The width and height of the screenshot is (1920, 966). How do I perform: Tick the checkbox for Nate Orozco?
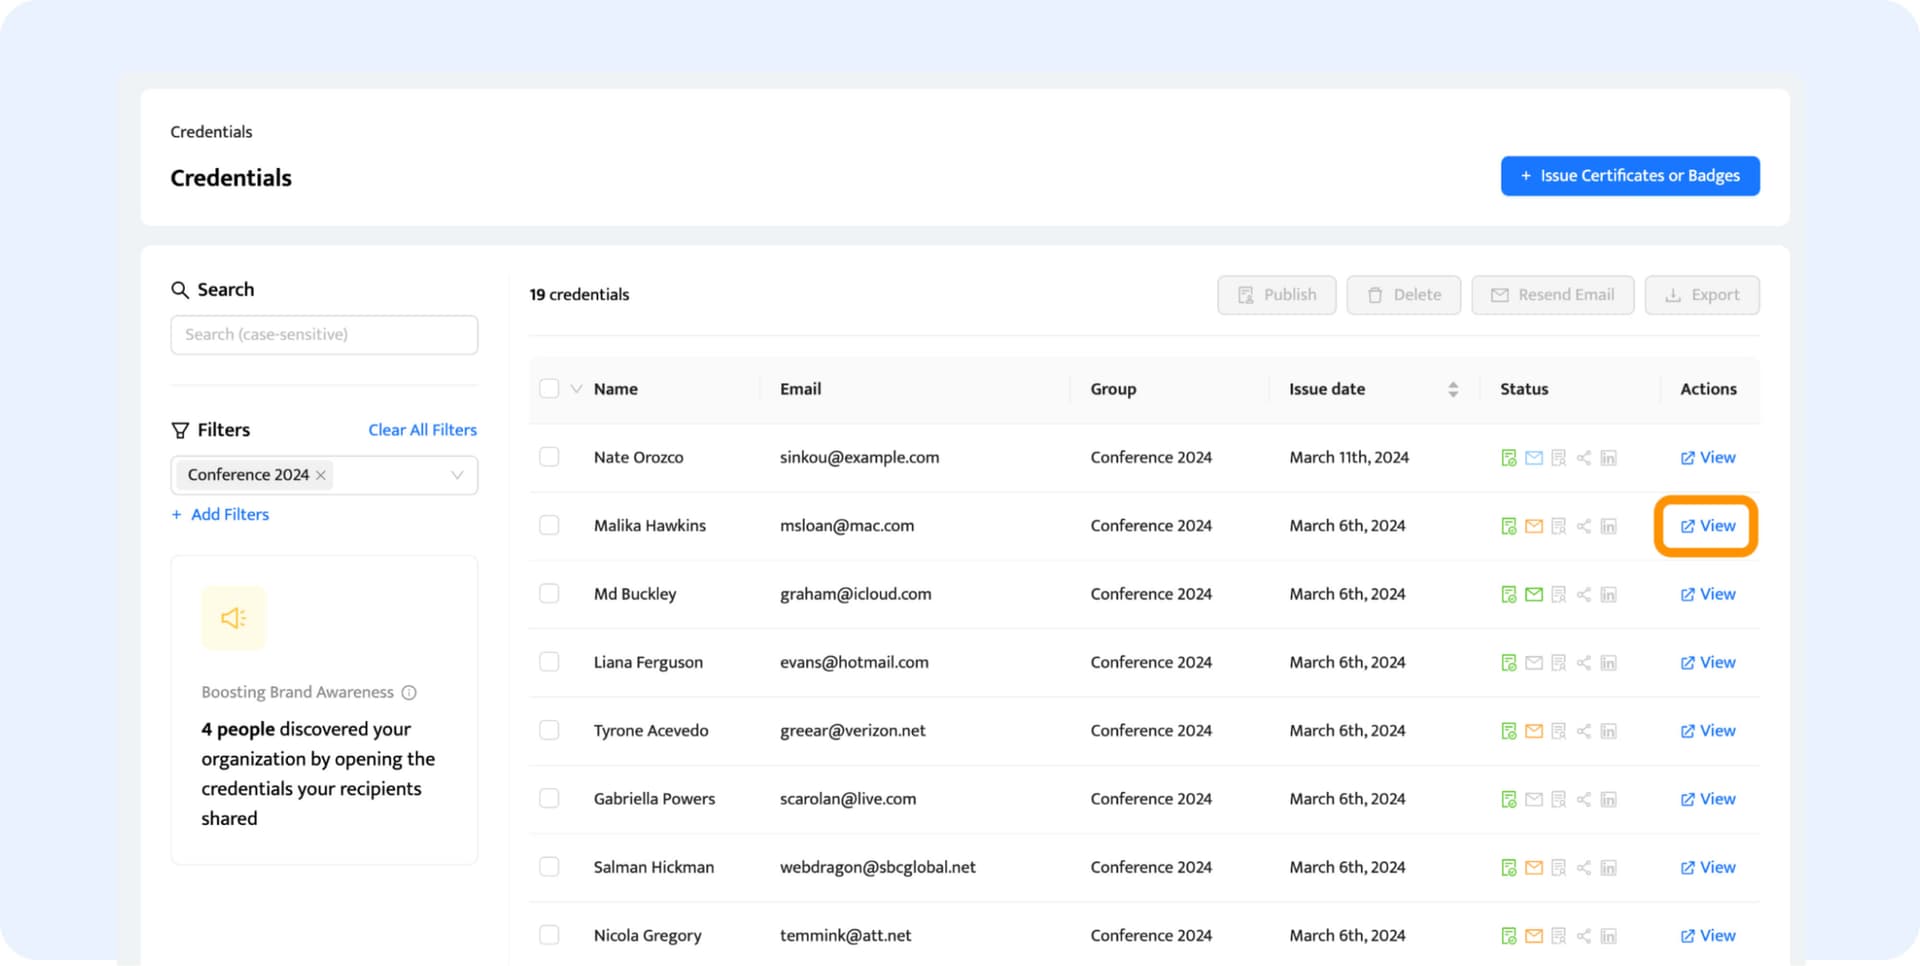(x=549, y=457)
